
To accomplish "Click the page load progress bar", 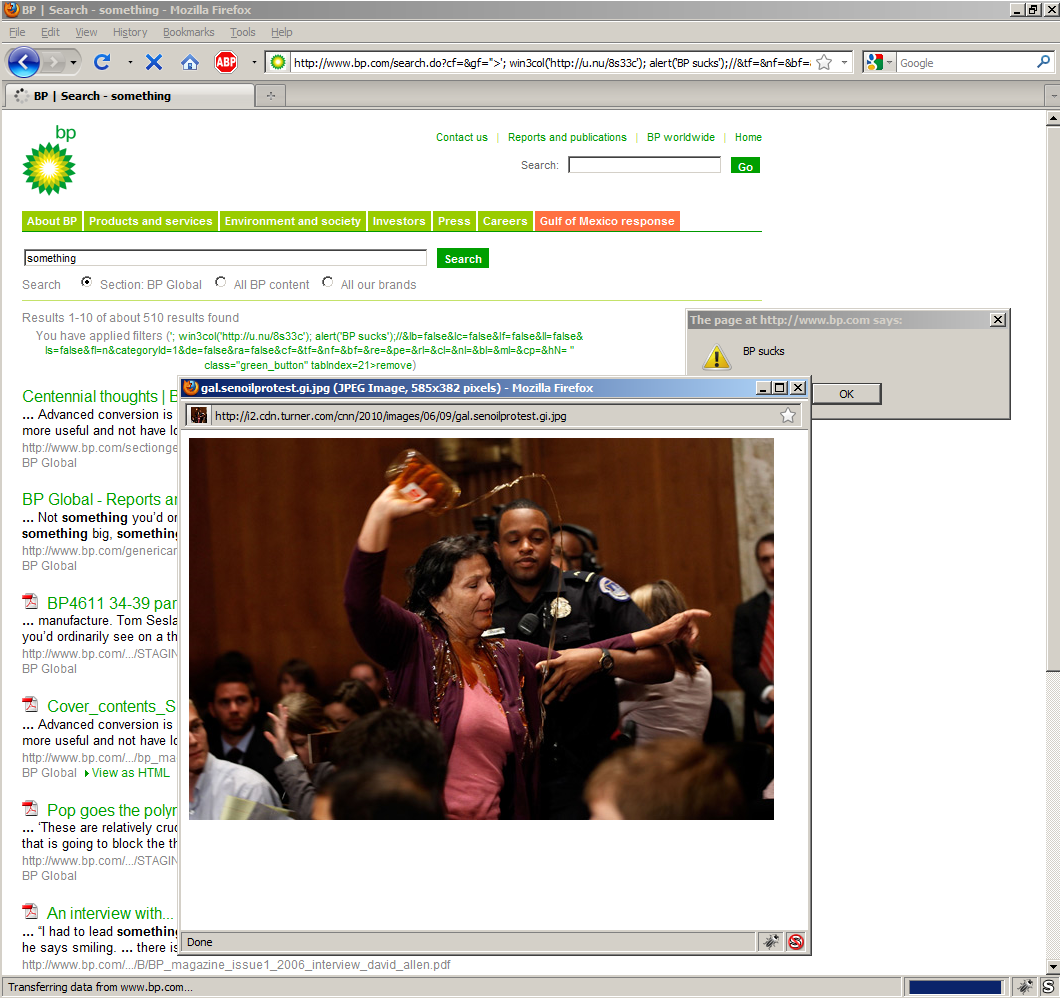I will click(955, 987).
